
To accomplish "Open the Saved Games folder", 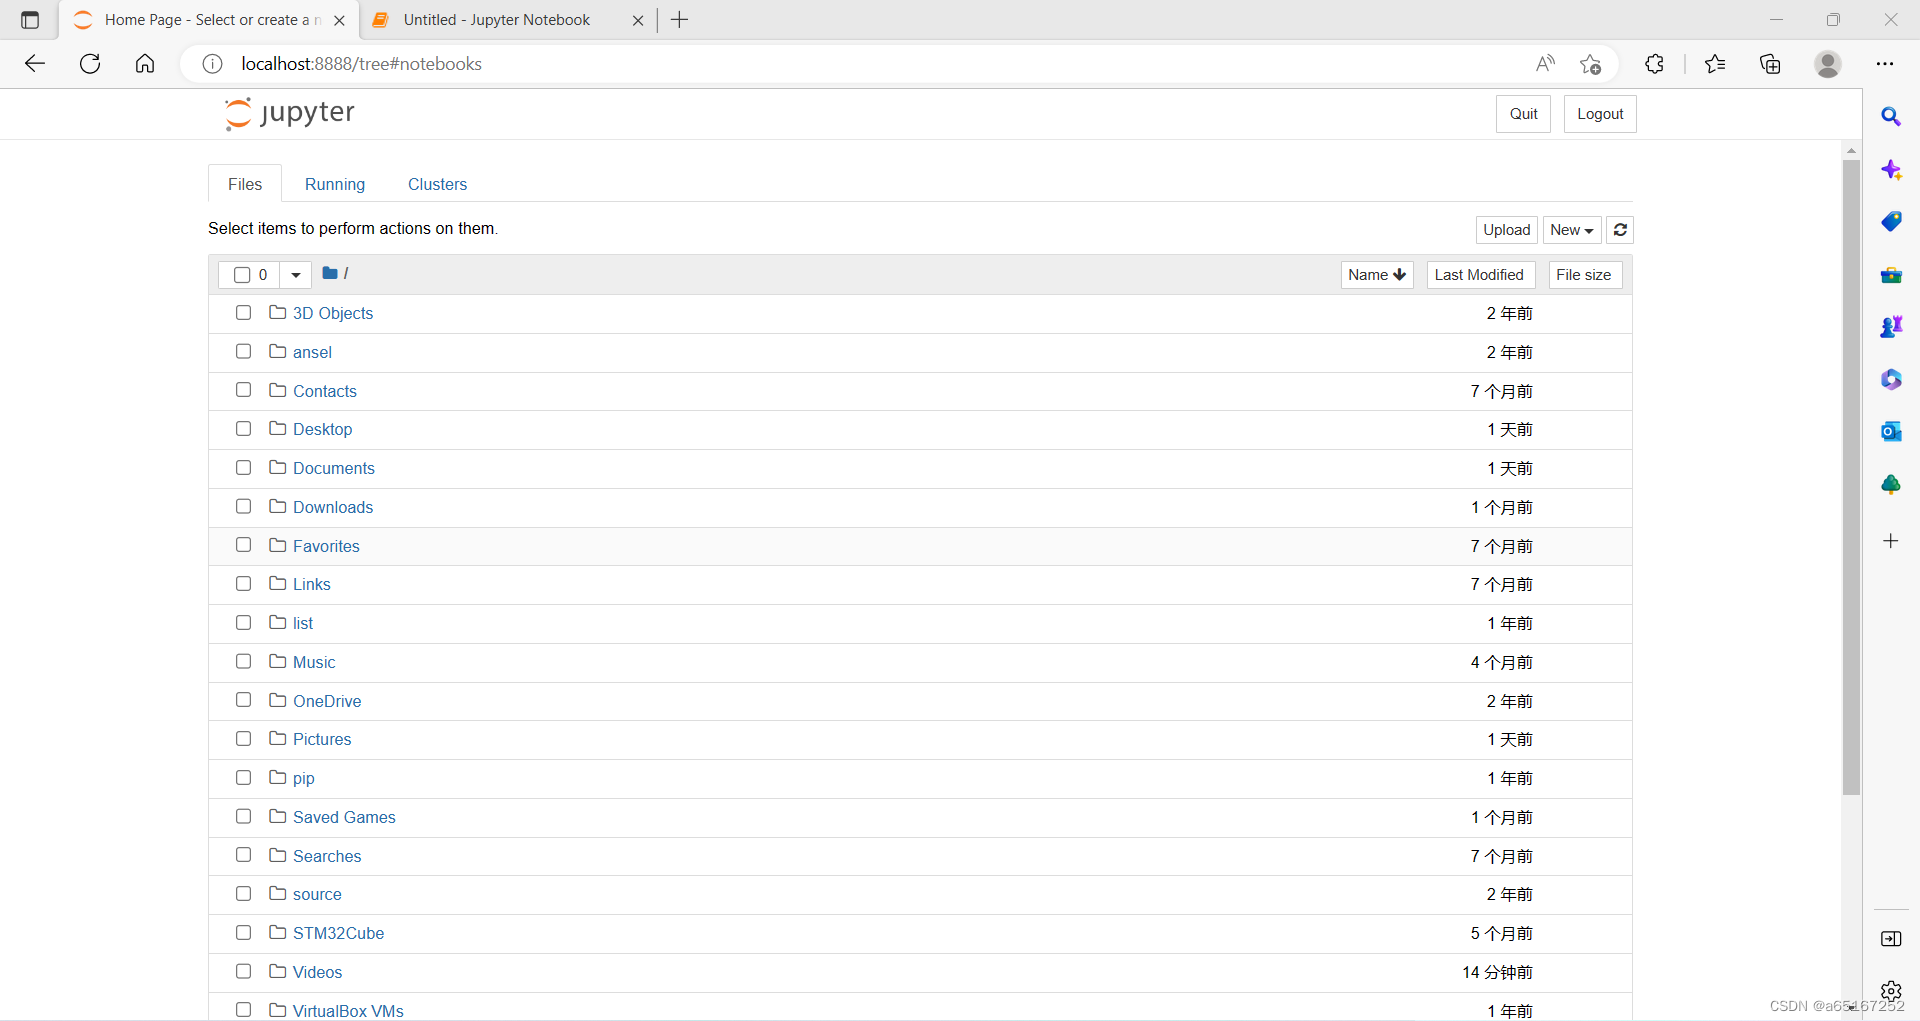I will click(x=344, y=817).
